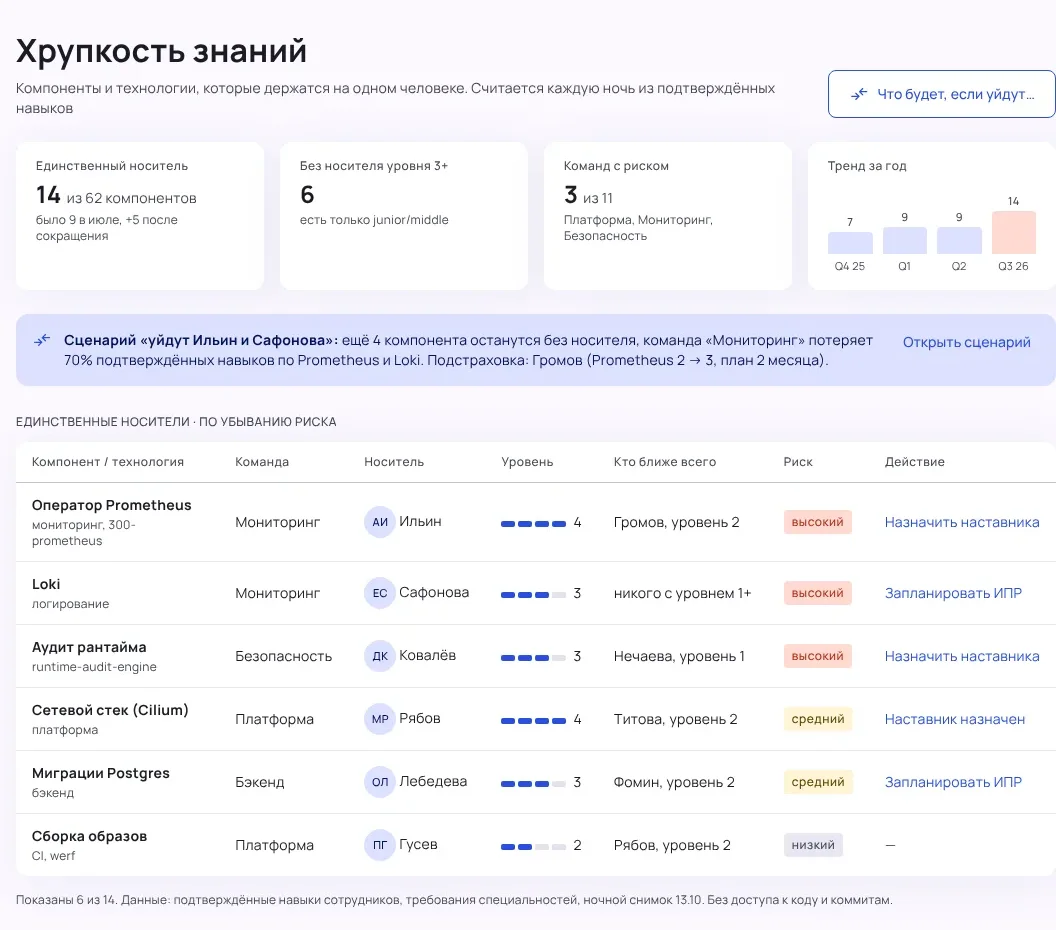This screenshot has width=1056, height=930.
Task: Open the «Команд с риском» card
Action: point(668,215)
